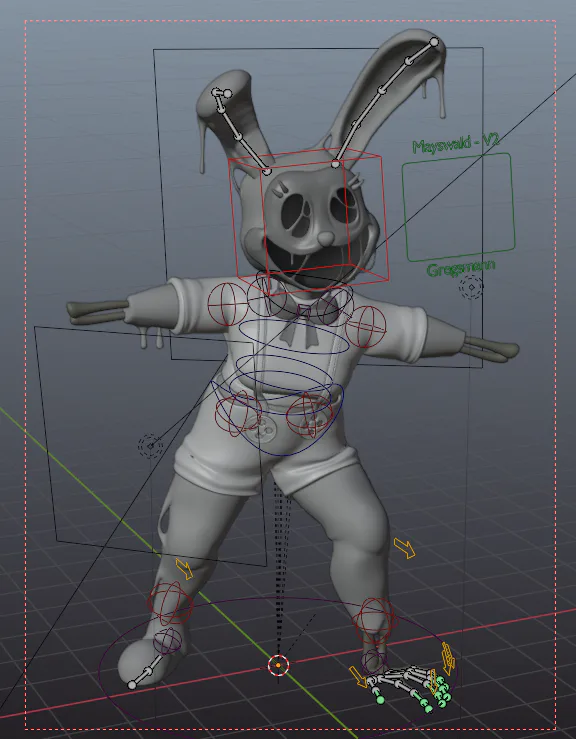This screenshot has width=576, height=739.
Task: Select the yellow arrow beside the right knee
Action: (404, 548)
